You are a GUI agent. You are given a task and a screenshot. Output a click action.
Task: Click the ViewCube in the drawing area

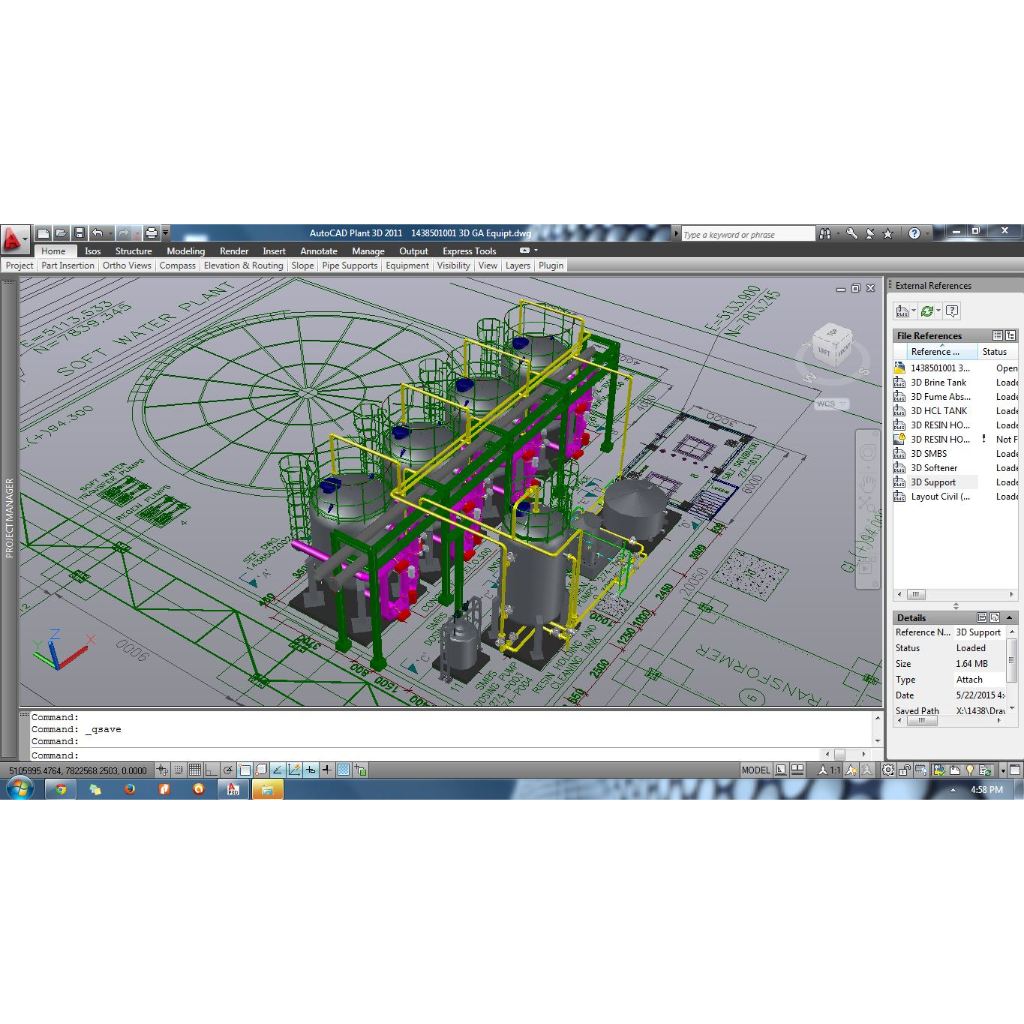coord(832,345)
